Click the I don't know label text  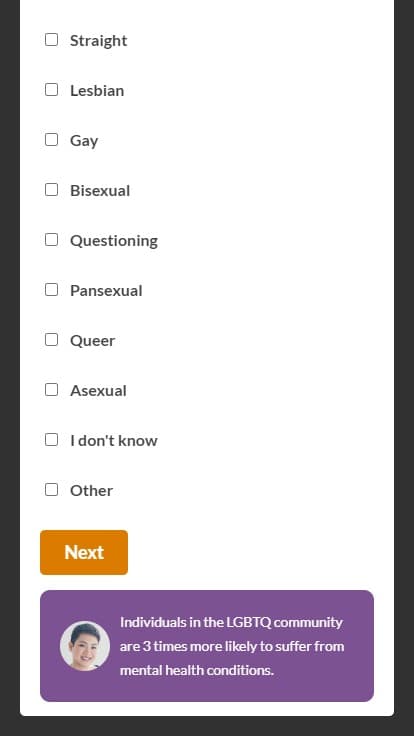click(x=114, y=440)
